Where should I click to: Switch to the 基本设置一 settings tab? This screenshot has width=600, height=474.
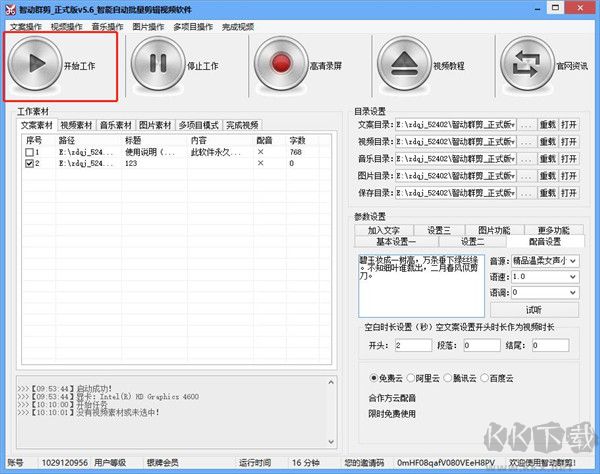[x=396, y=242]
